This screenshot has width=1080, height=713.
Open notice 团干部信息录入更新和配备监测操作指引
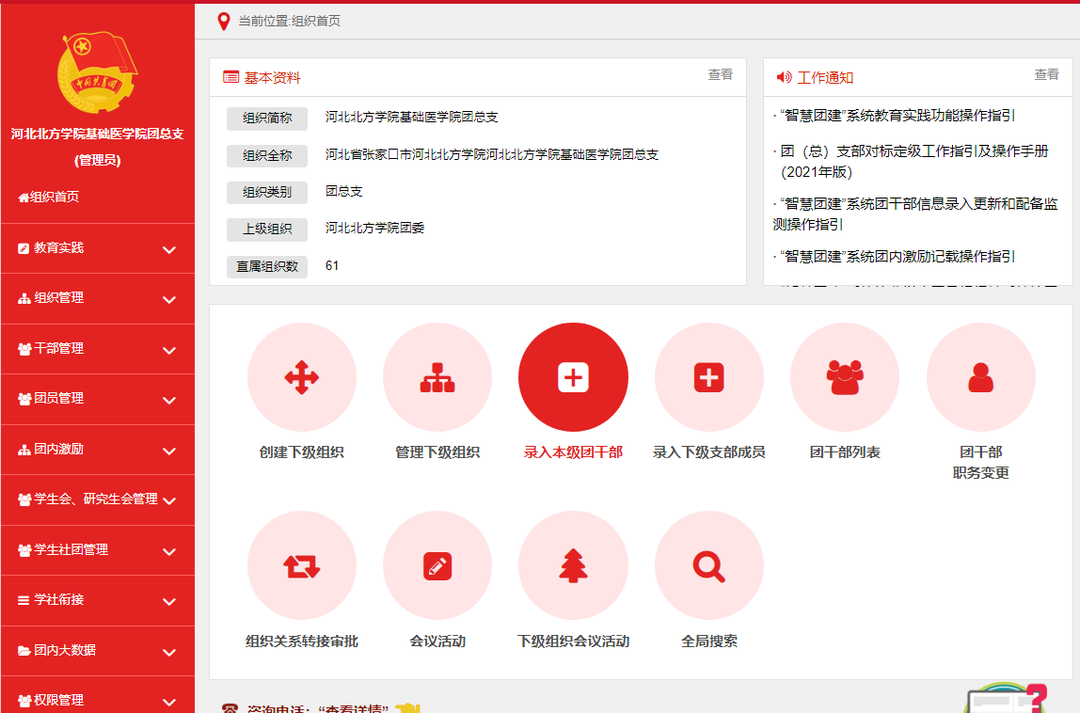pos(915,214)
